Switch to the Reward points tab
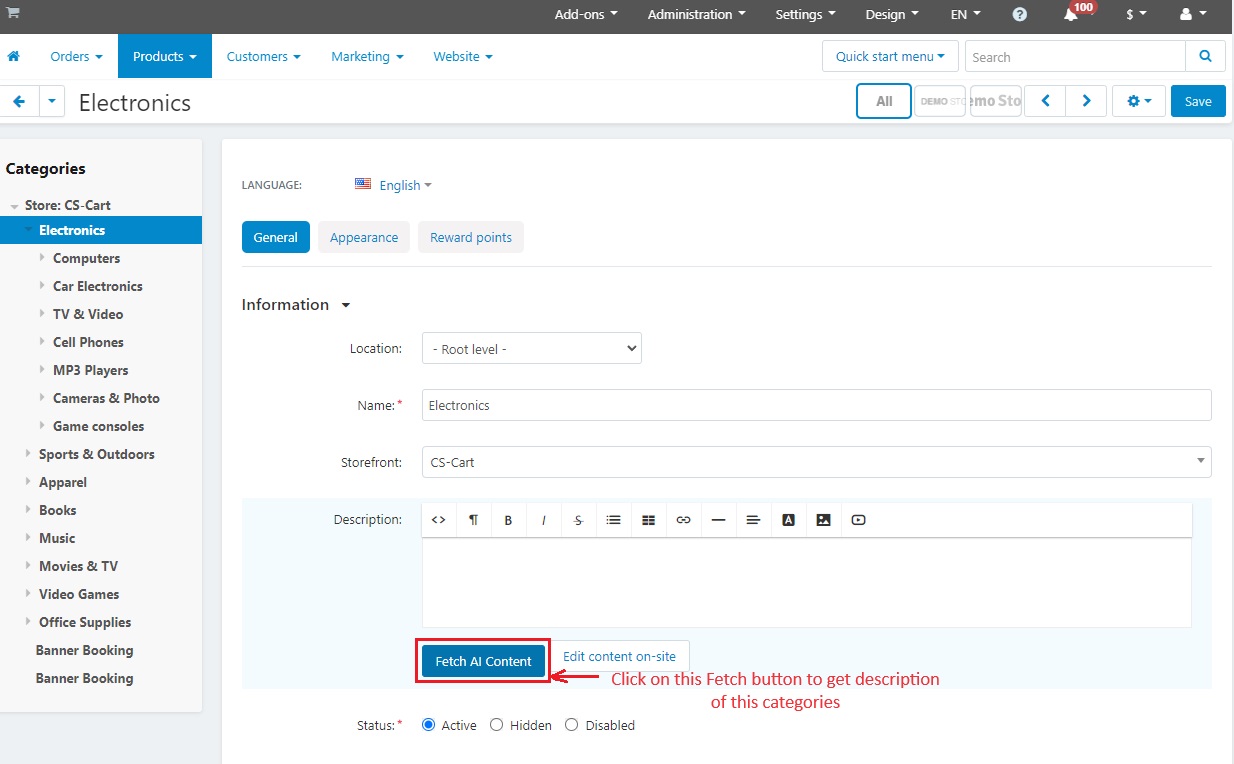Screen dimensions: 1234x764 [471, 237]
